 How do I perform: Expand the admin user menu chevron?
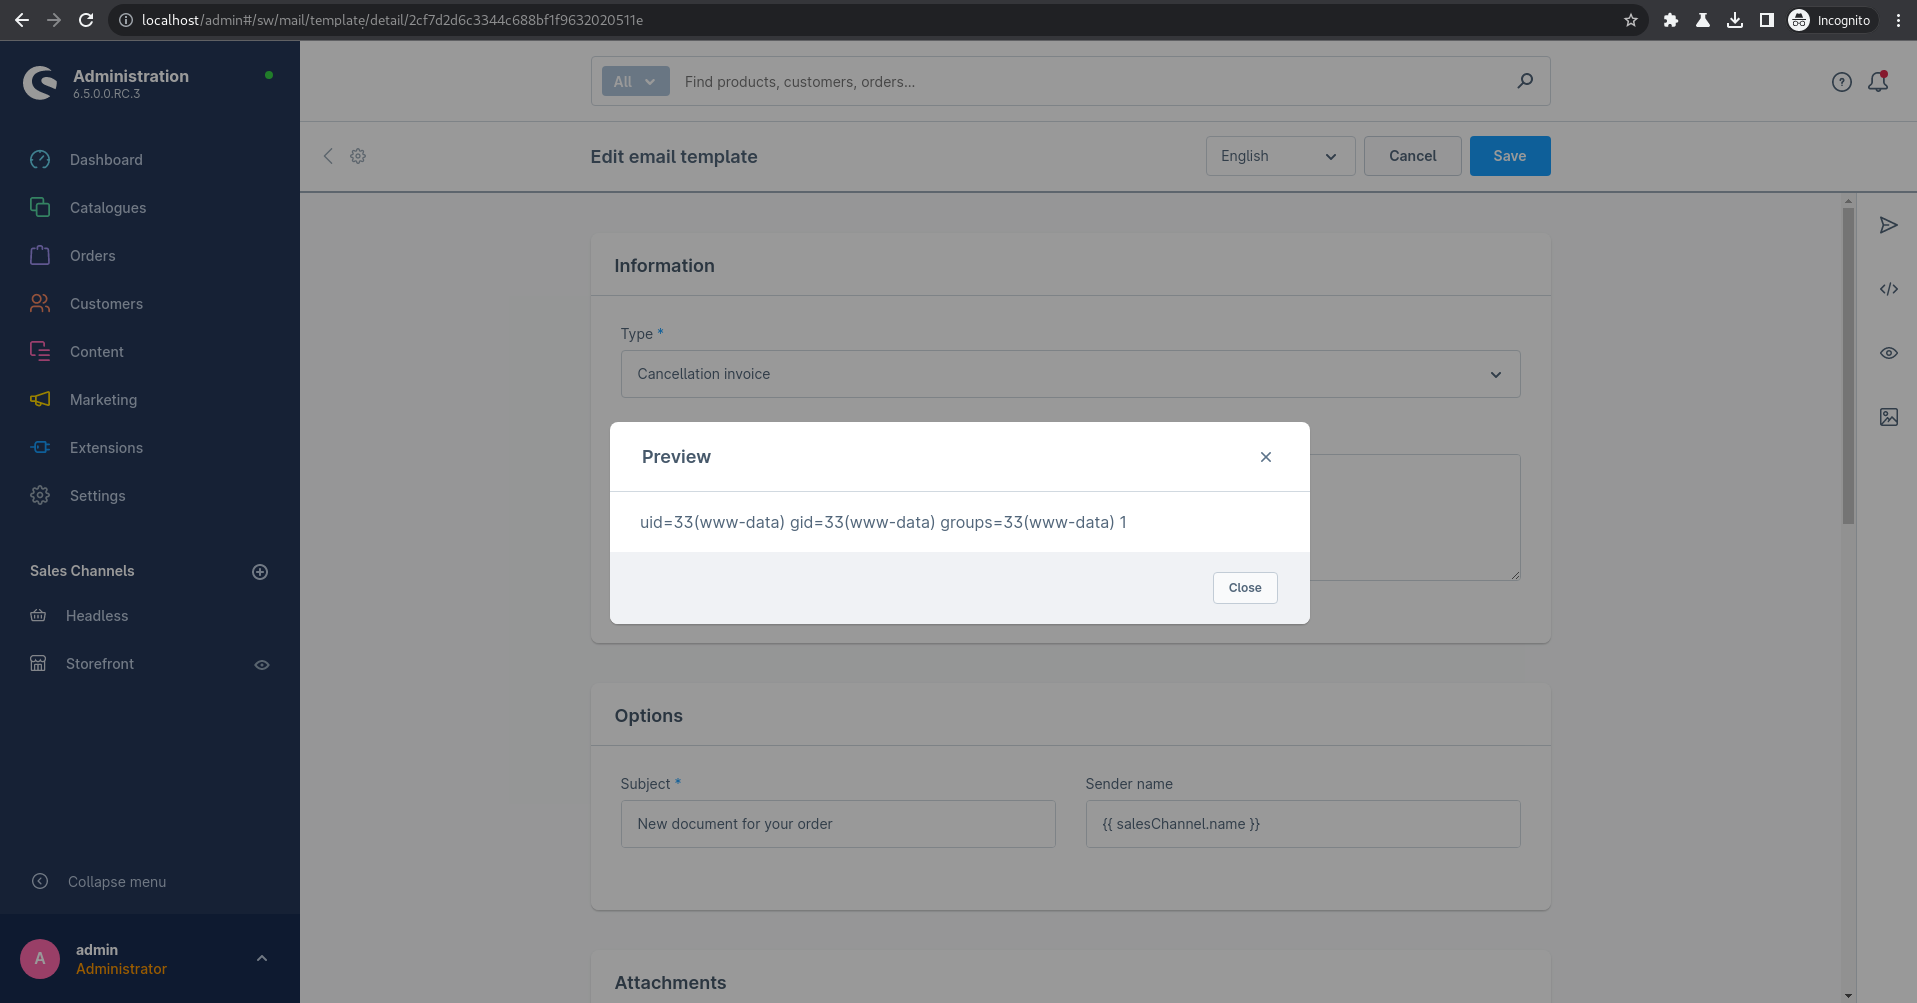click(262, 958)
